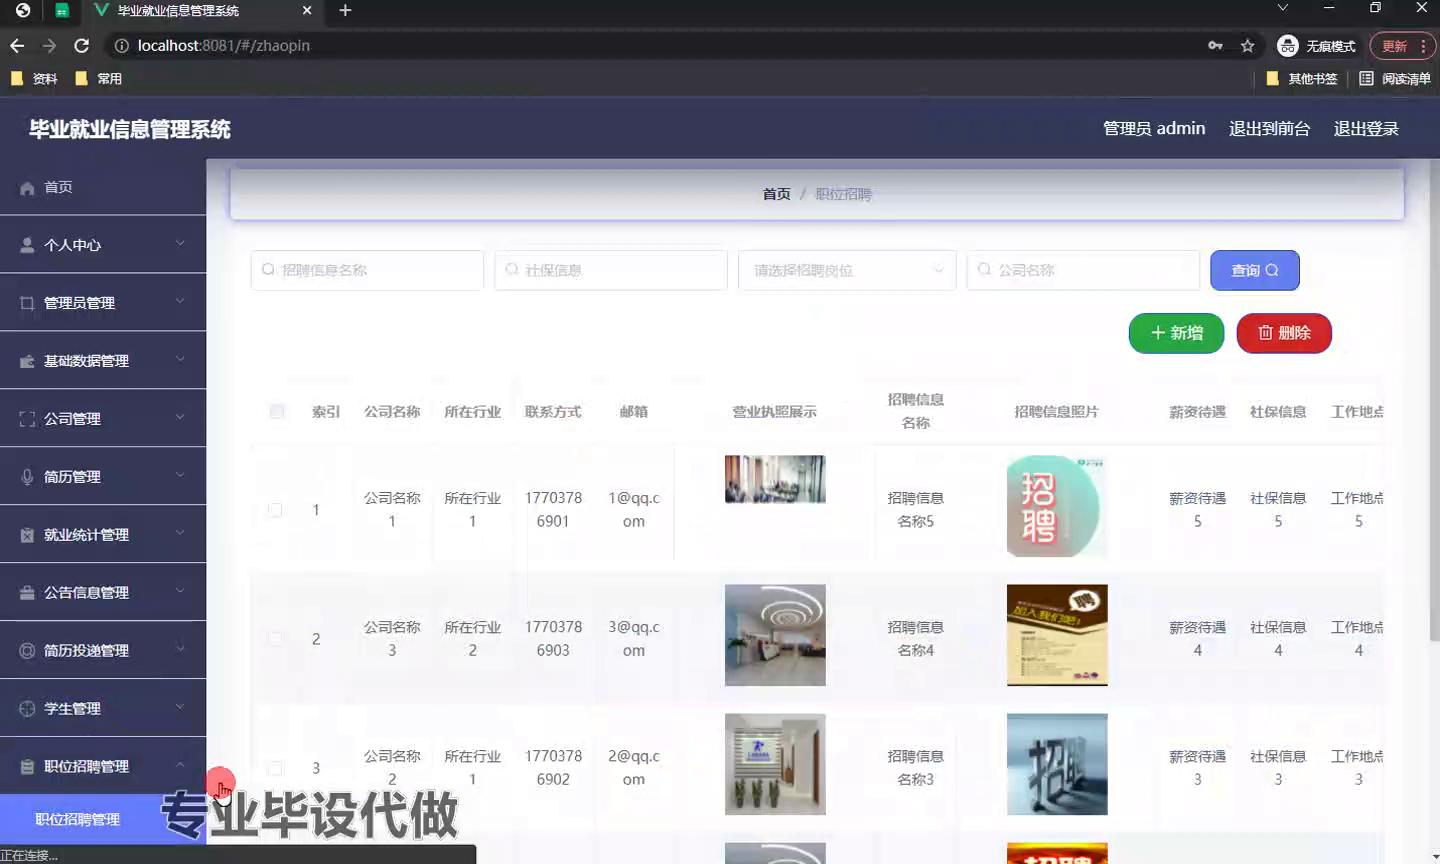
Task: Open the 首页 home sidebar icon
Action: pos(27,188)
